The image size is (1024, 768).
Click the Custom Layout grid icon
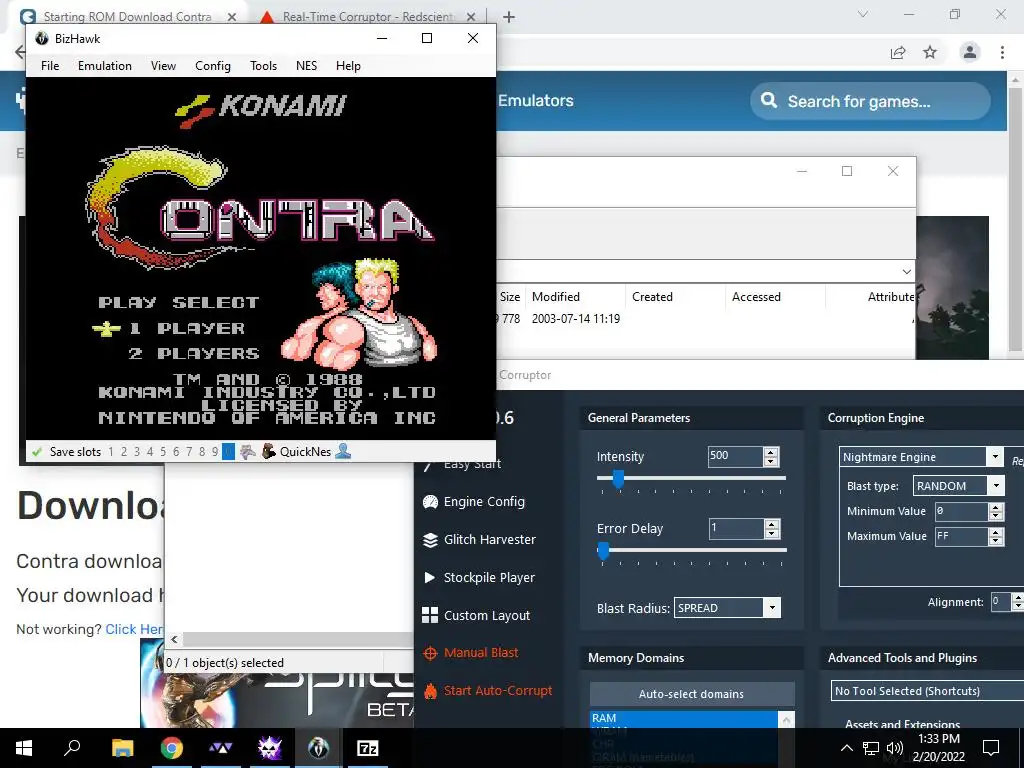point(430,615)
